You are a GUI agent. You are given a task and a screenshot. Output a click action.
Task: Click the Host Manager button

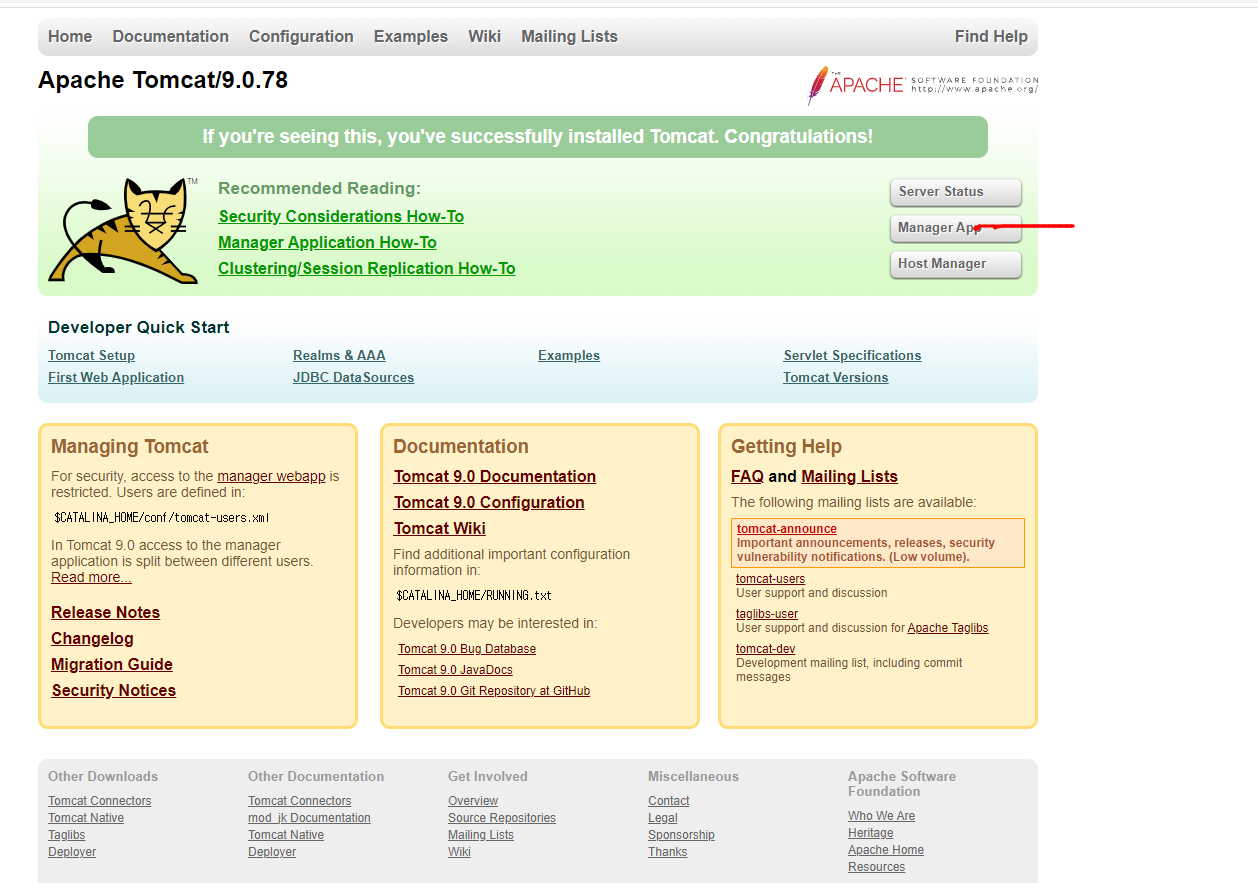pos(956,264)
